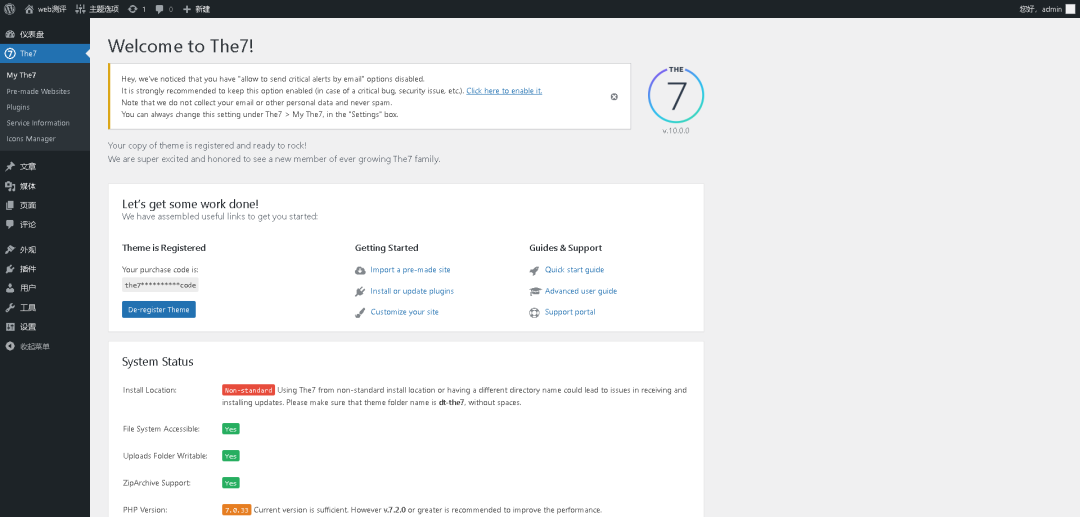This screenshot has width=1080, height=517.
Task: Click the 媒体 media icon
Action: click(10, 186)
